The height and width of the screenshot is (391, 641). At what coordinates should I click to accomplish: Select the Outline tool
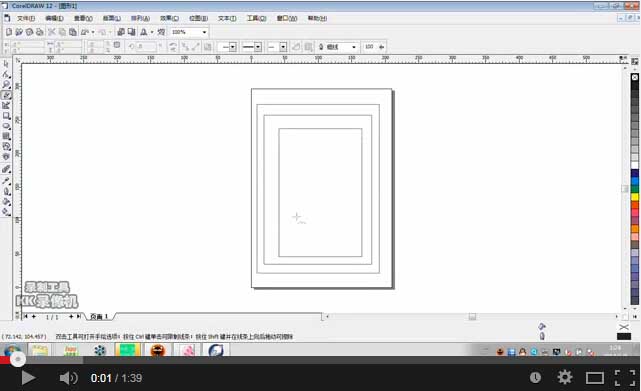tap(6, 191)
